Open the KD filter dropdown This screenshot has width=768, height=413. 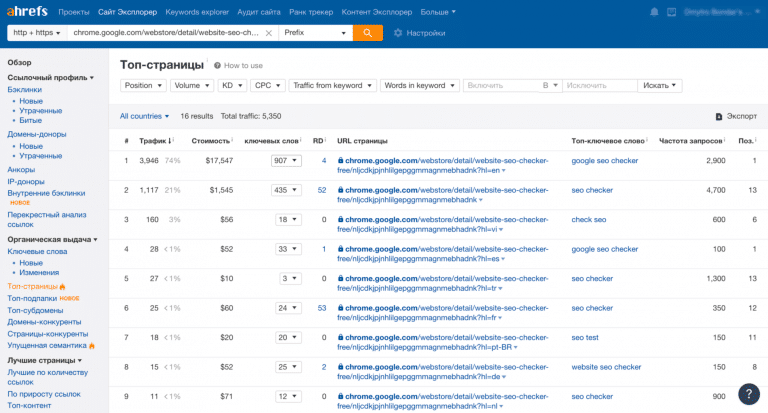tap(232, 85)
